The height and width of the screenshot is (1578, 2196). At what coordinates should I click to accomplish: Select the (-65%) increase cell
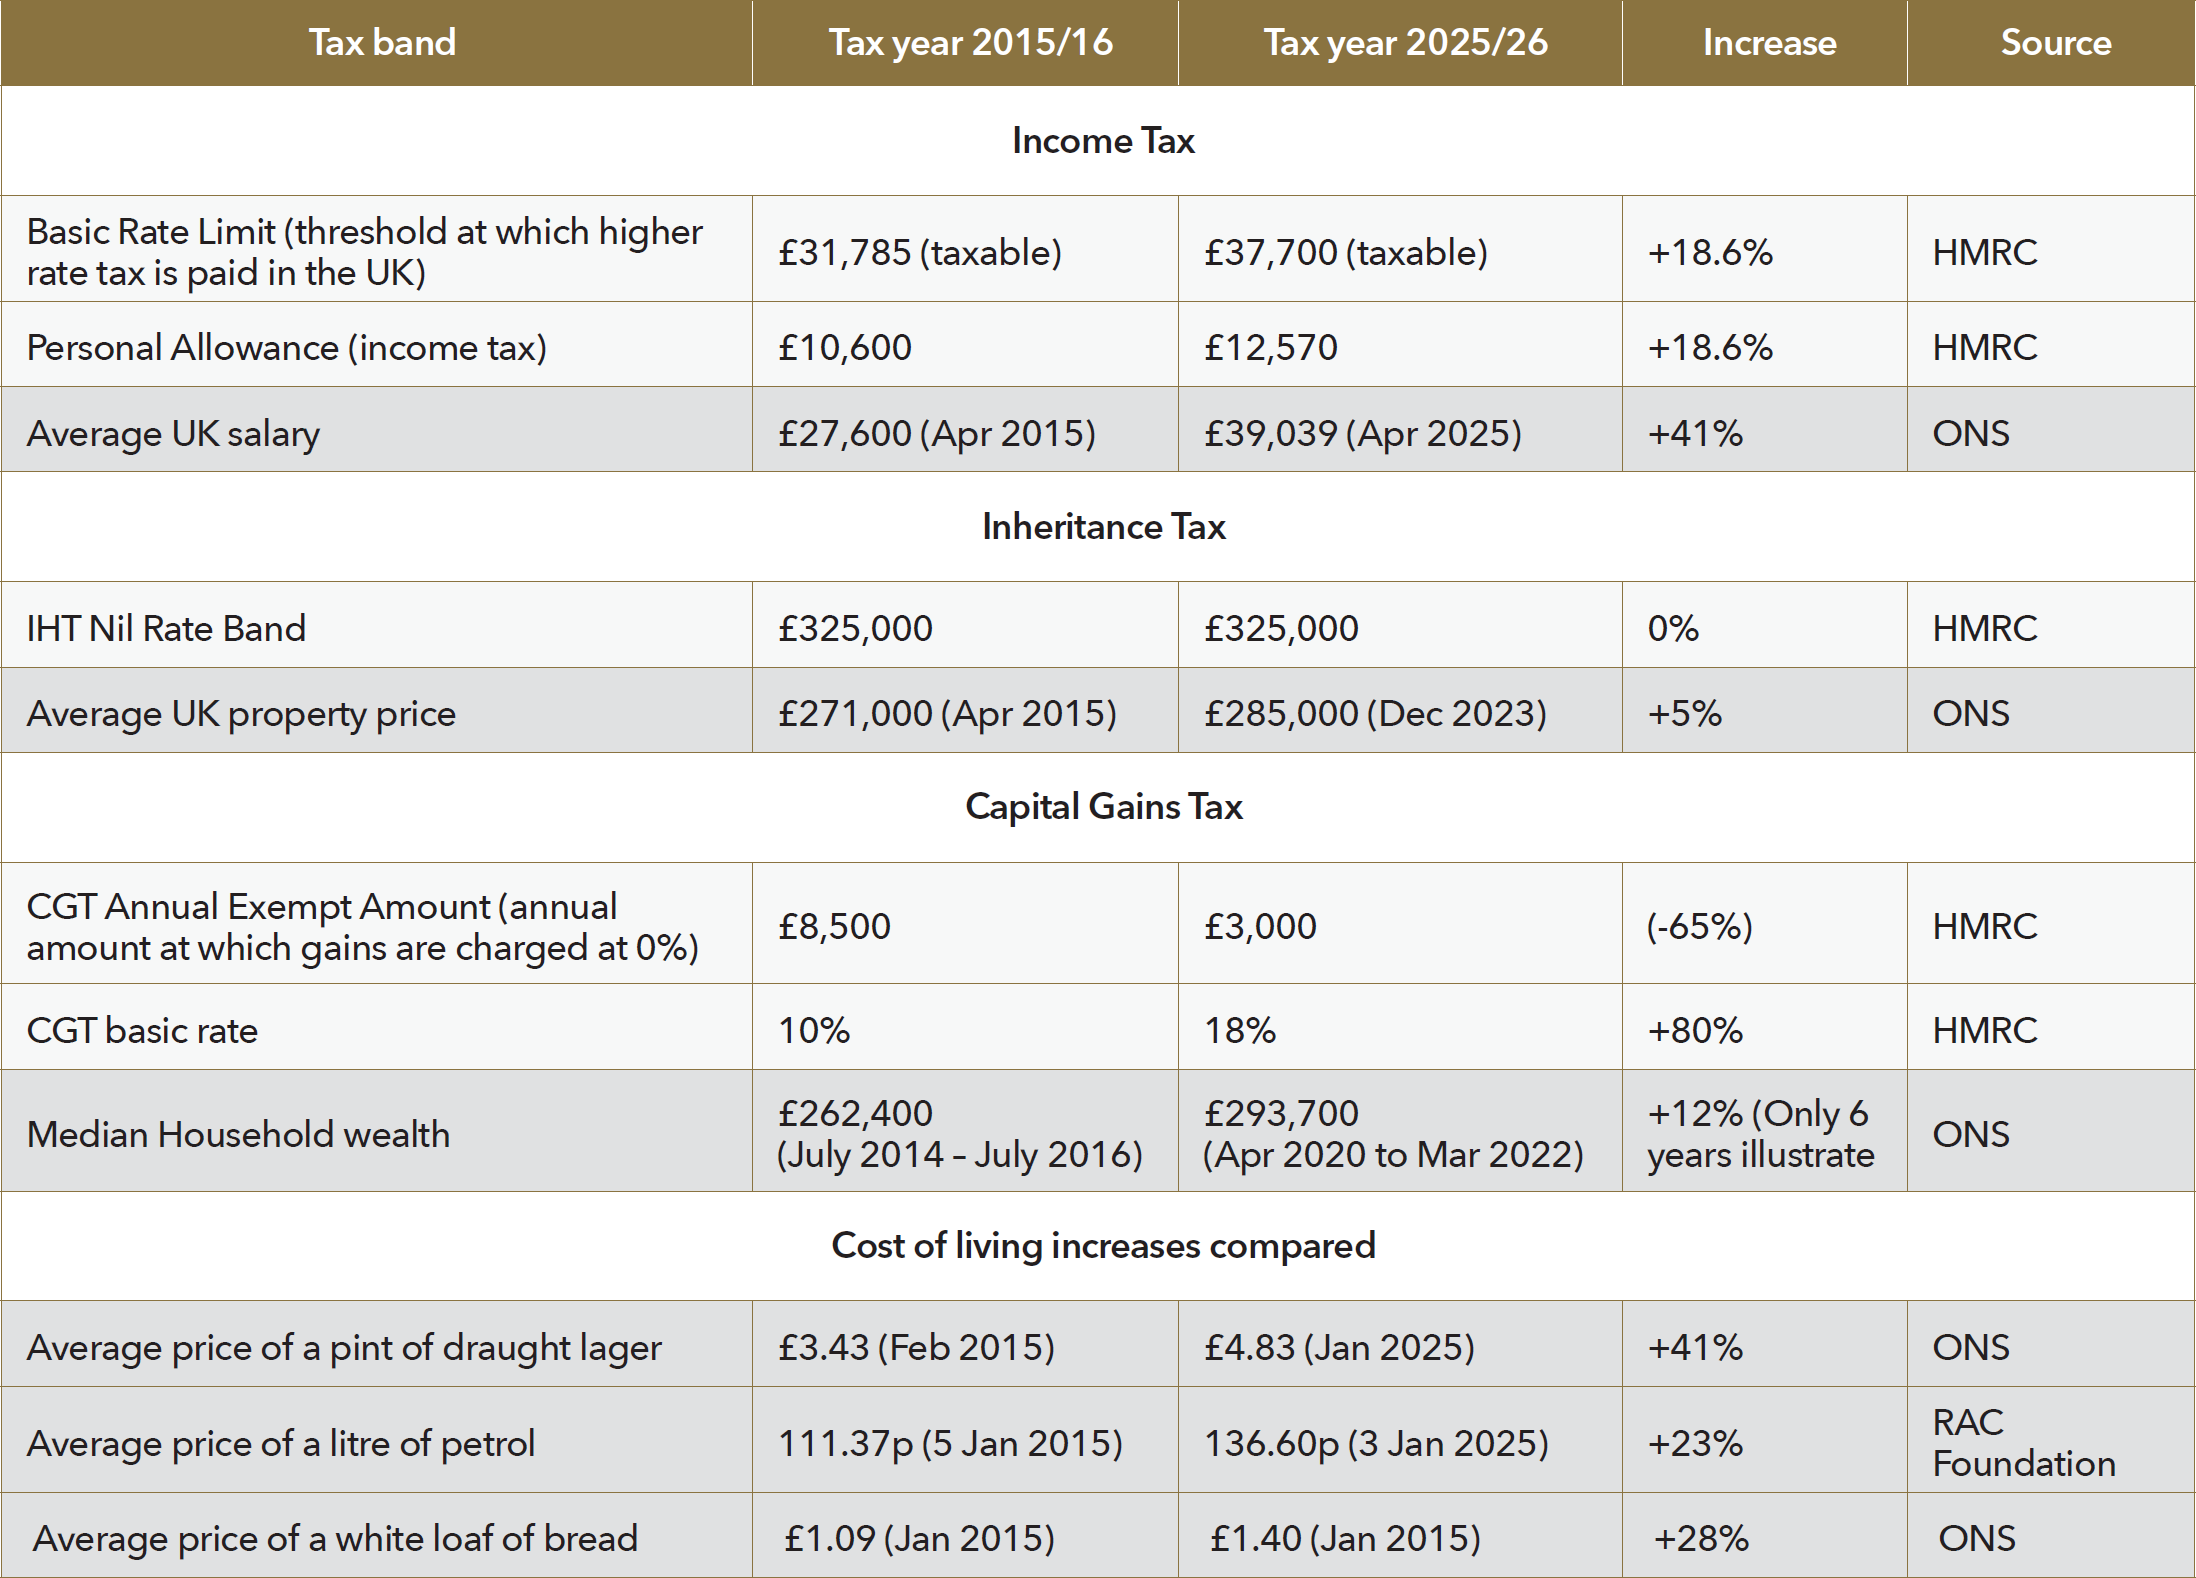click(1699, 926)
